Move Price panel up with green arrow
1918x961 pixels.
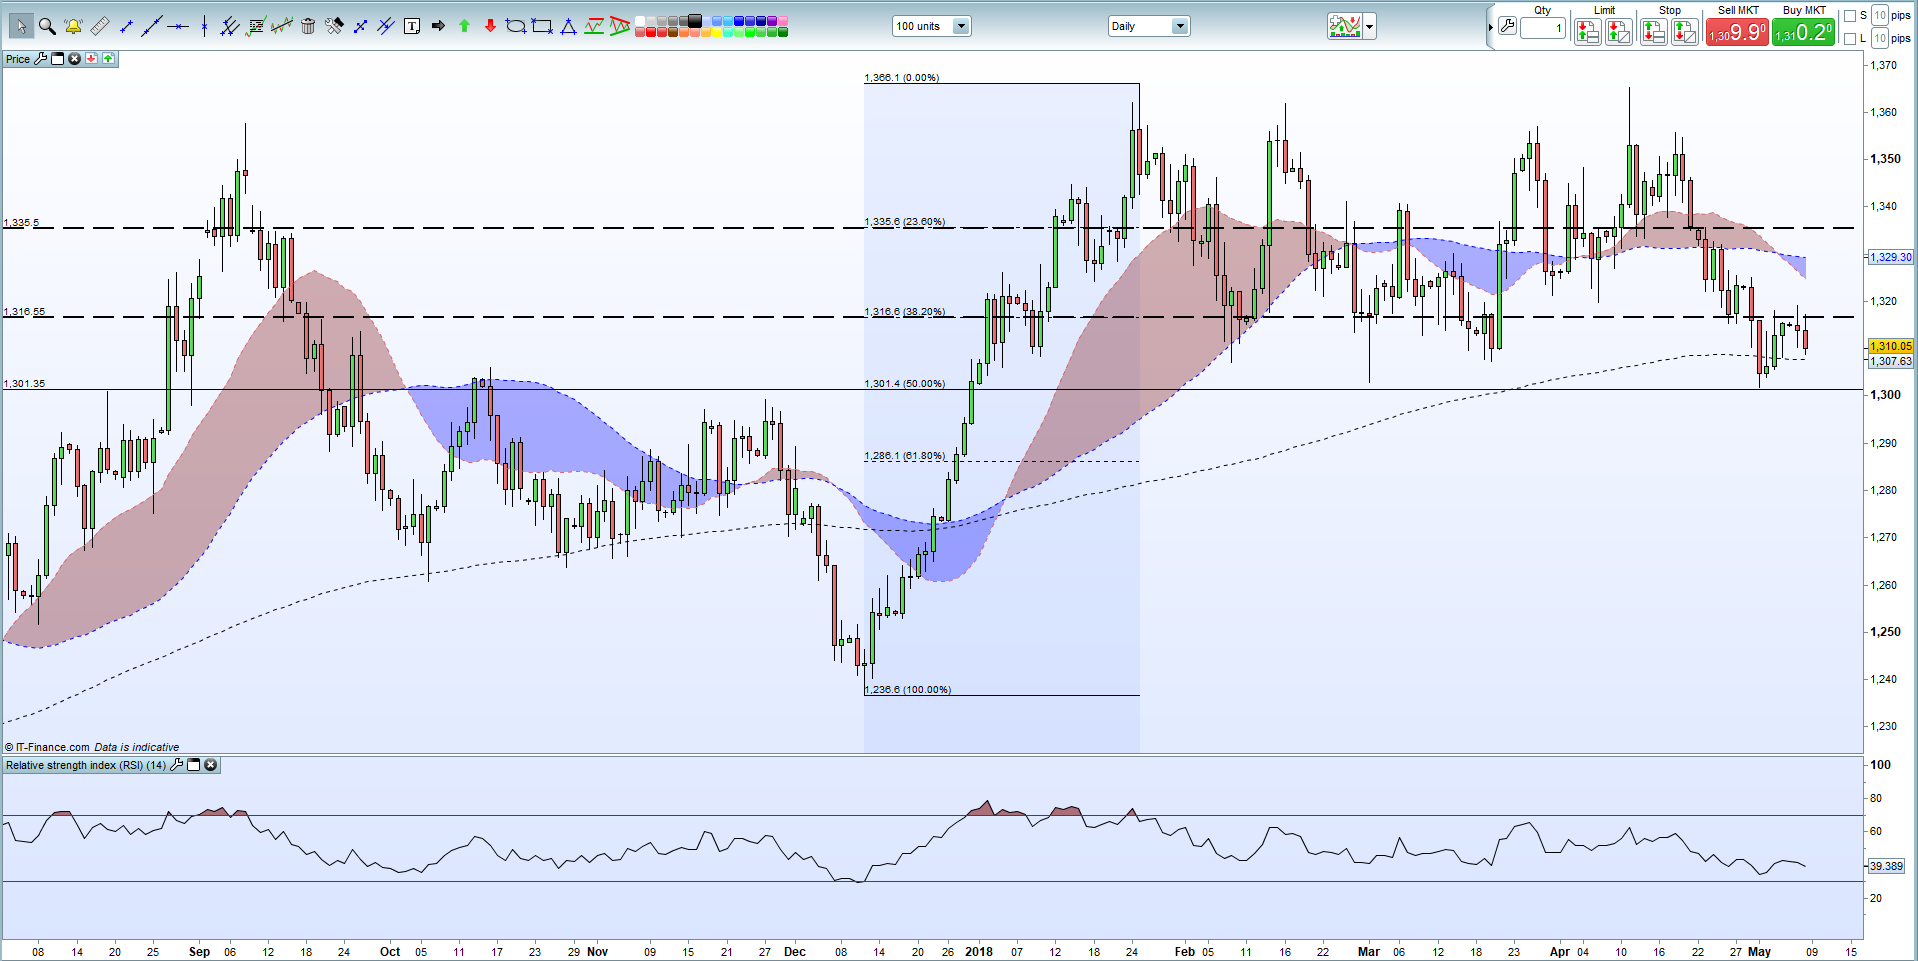(108, 59)
